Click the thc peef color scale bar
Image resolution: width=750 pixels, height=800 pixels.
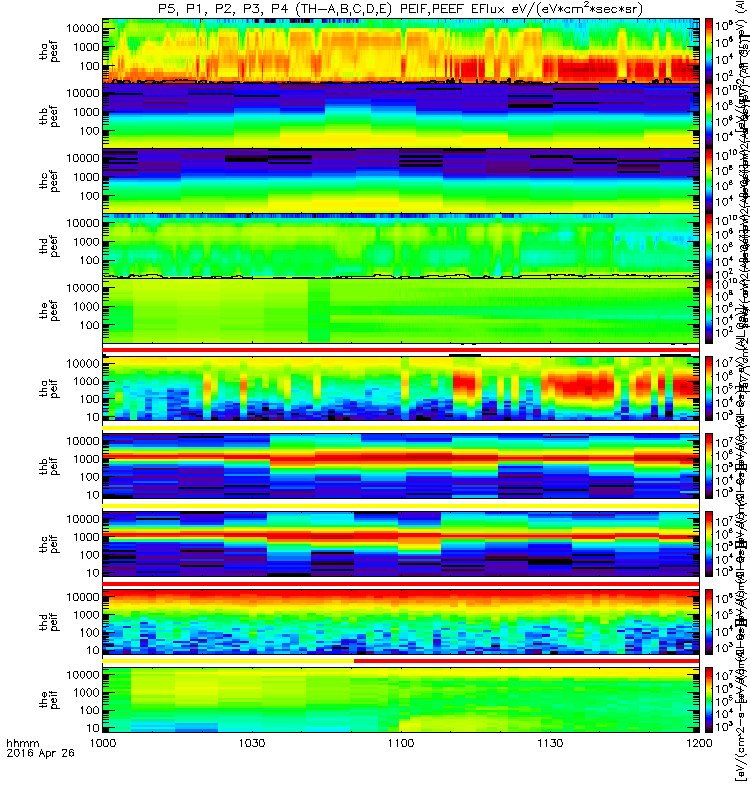pyautogui.click(x=709, y=181)
